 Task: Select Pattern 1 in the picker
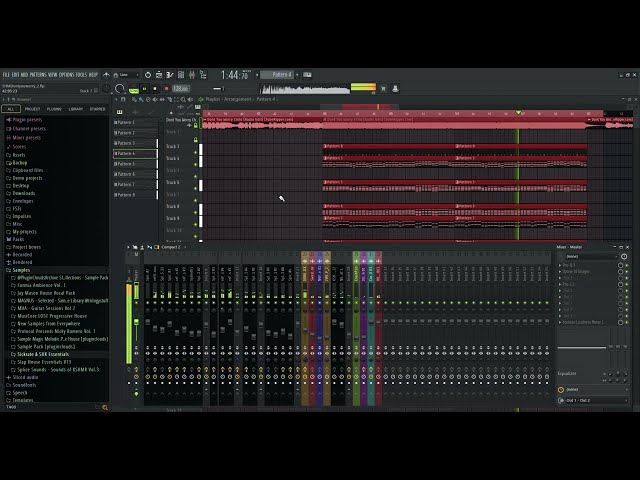[136, 122]
